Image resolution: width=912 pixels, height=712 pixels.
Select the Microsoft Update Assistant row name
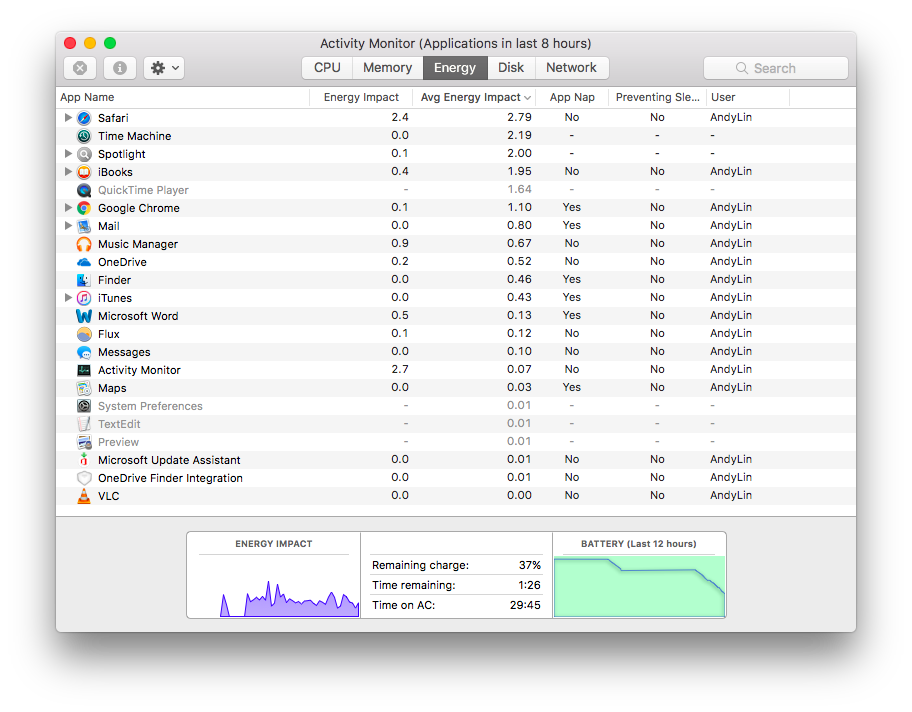tap(169, 460)
